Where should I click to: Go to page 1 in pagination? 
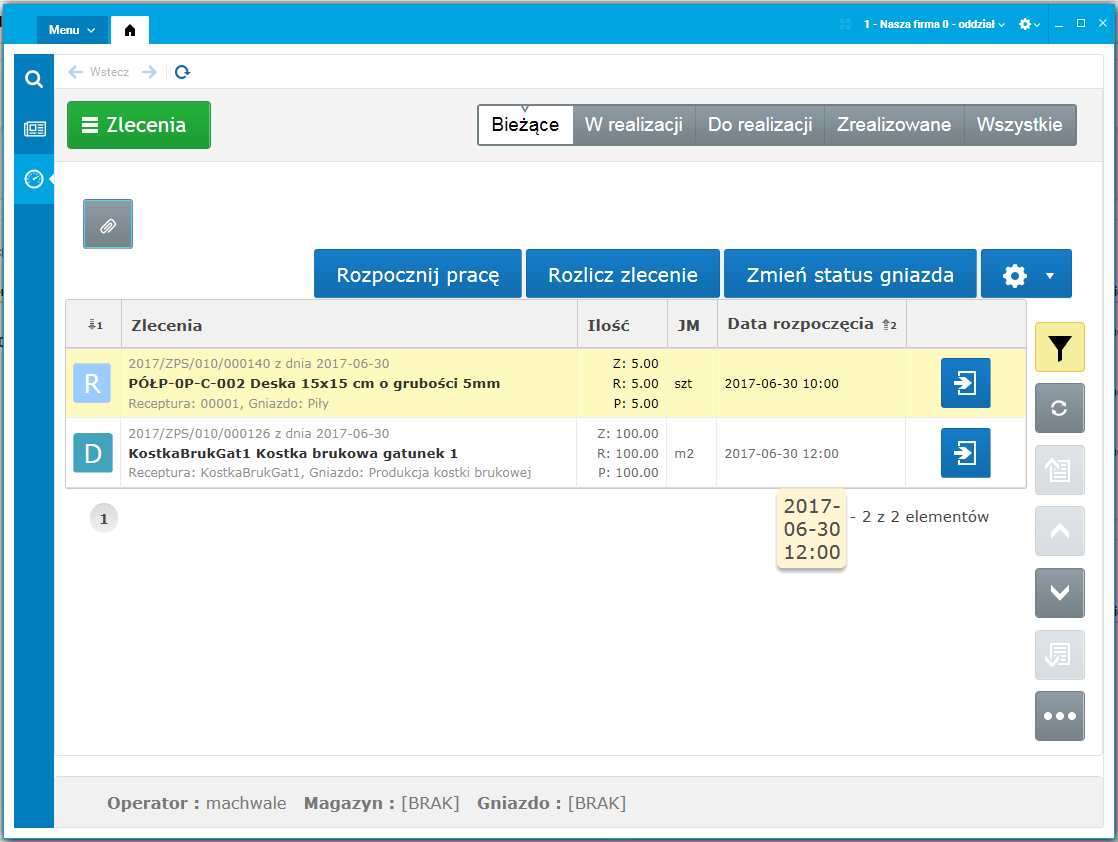point(104,518)
